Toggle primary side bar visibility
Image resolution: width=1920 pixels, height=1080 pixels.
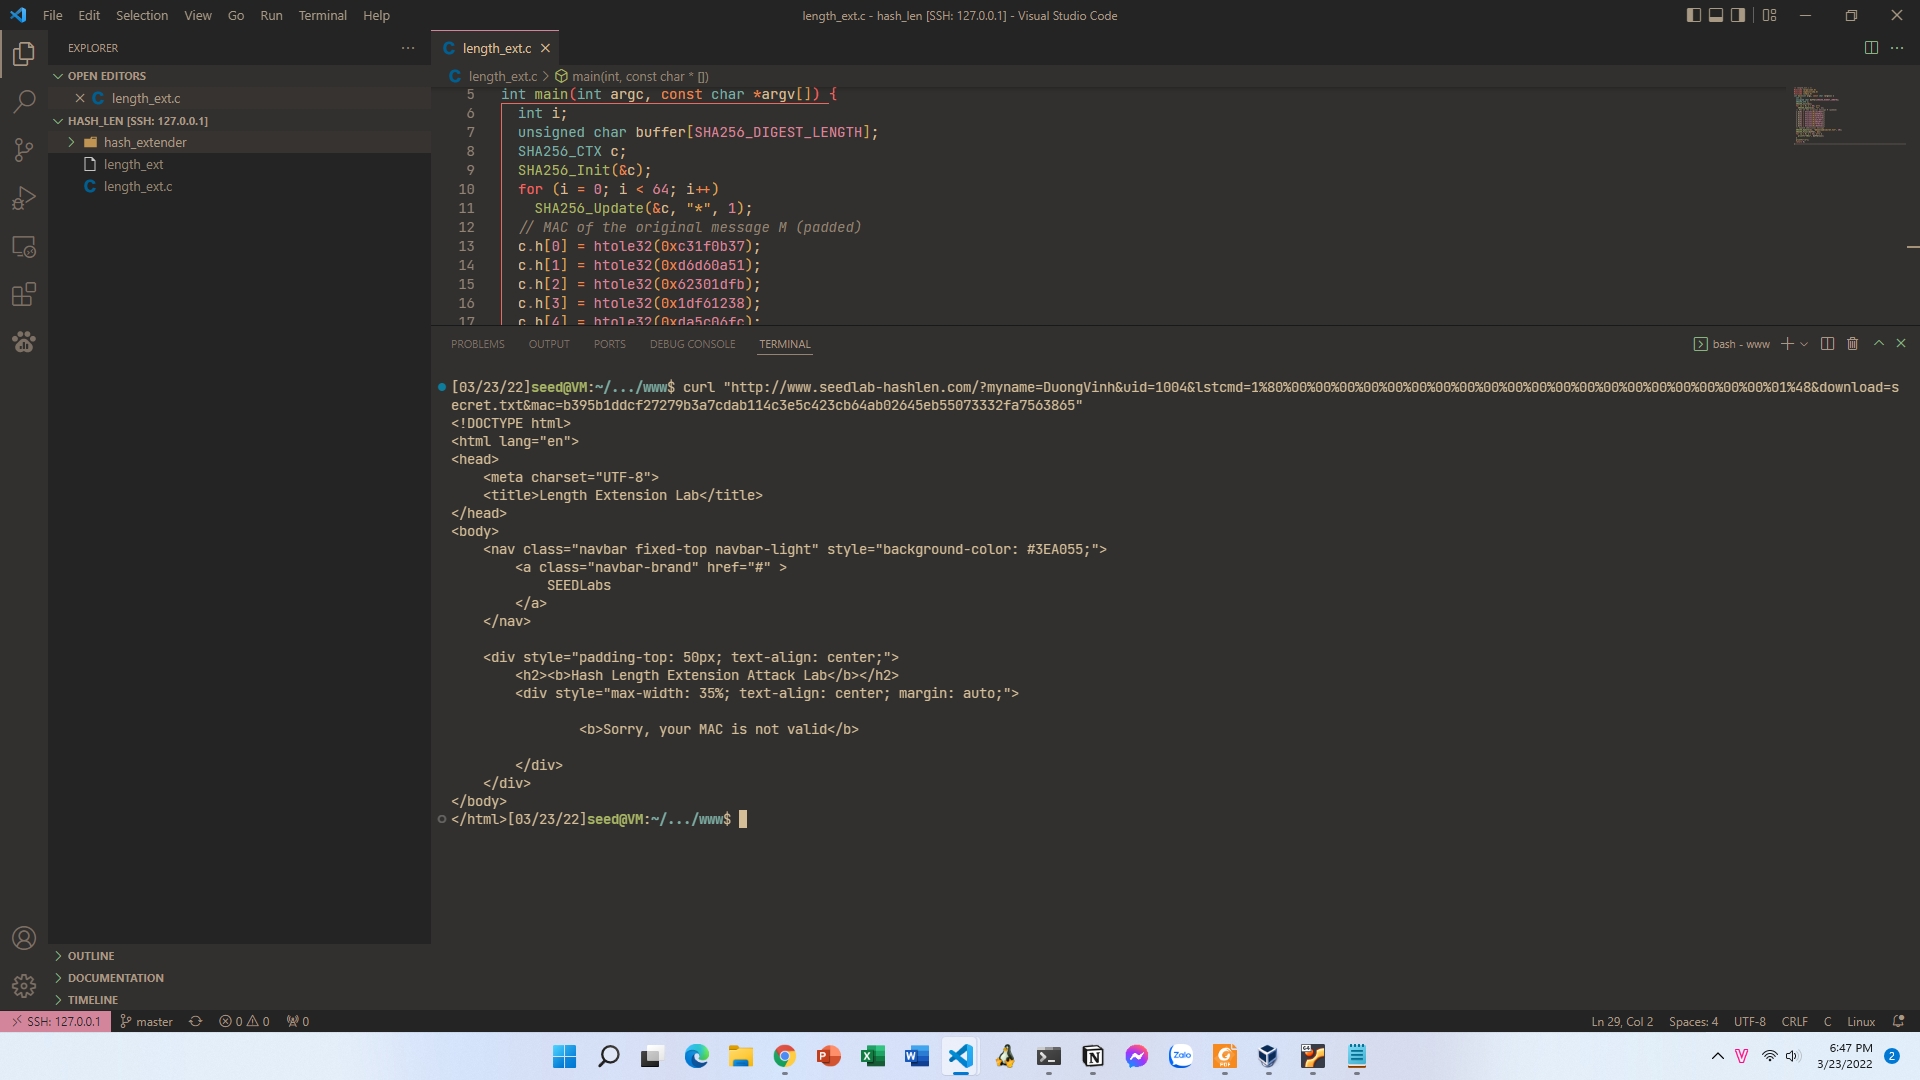1693,15
